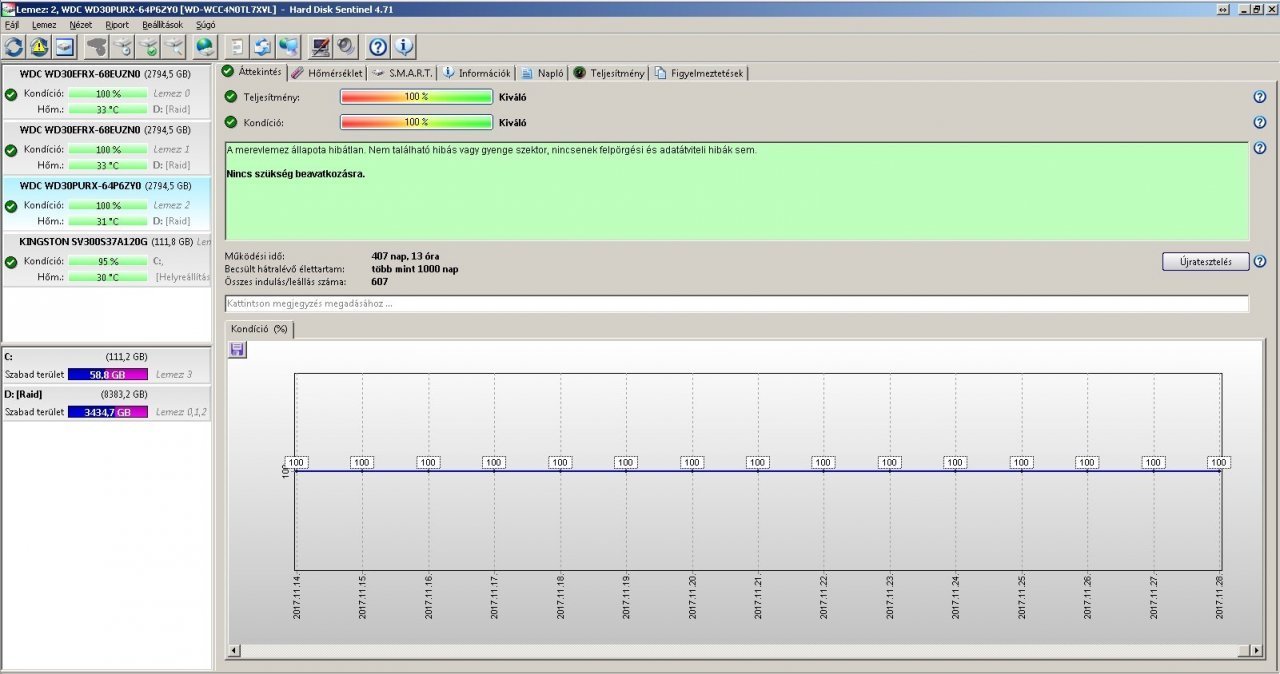Click the help icon beside the Teljesítmény bar
The image size is (1280, 674).
tap(1259, 97)
